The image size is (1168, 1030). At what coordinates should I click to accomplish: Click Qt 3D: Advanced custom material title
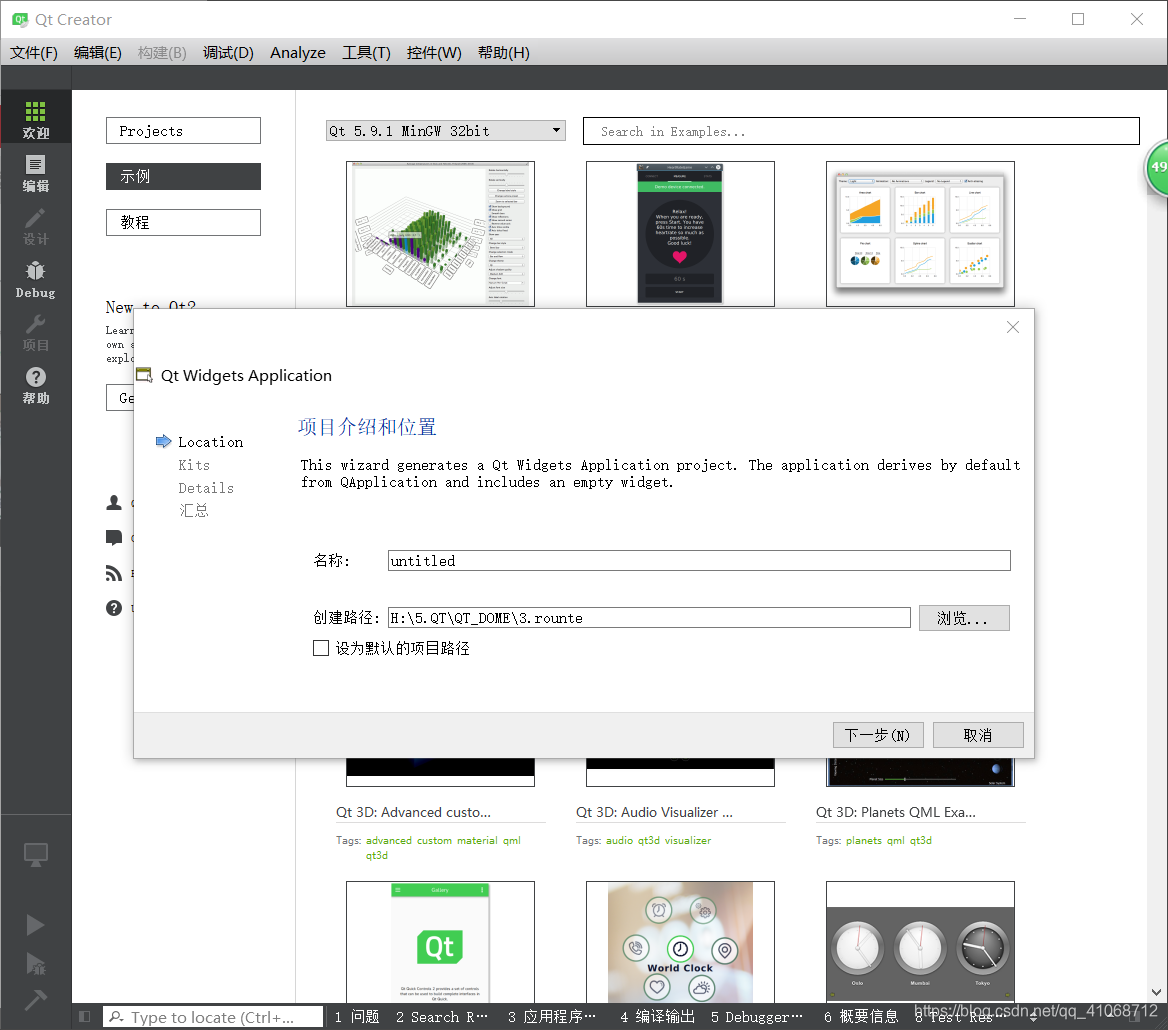click(x=413, y=813)
